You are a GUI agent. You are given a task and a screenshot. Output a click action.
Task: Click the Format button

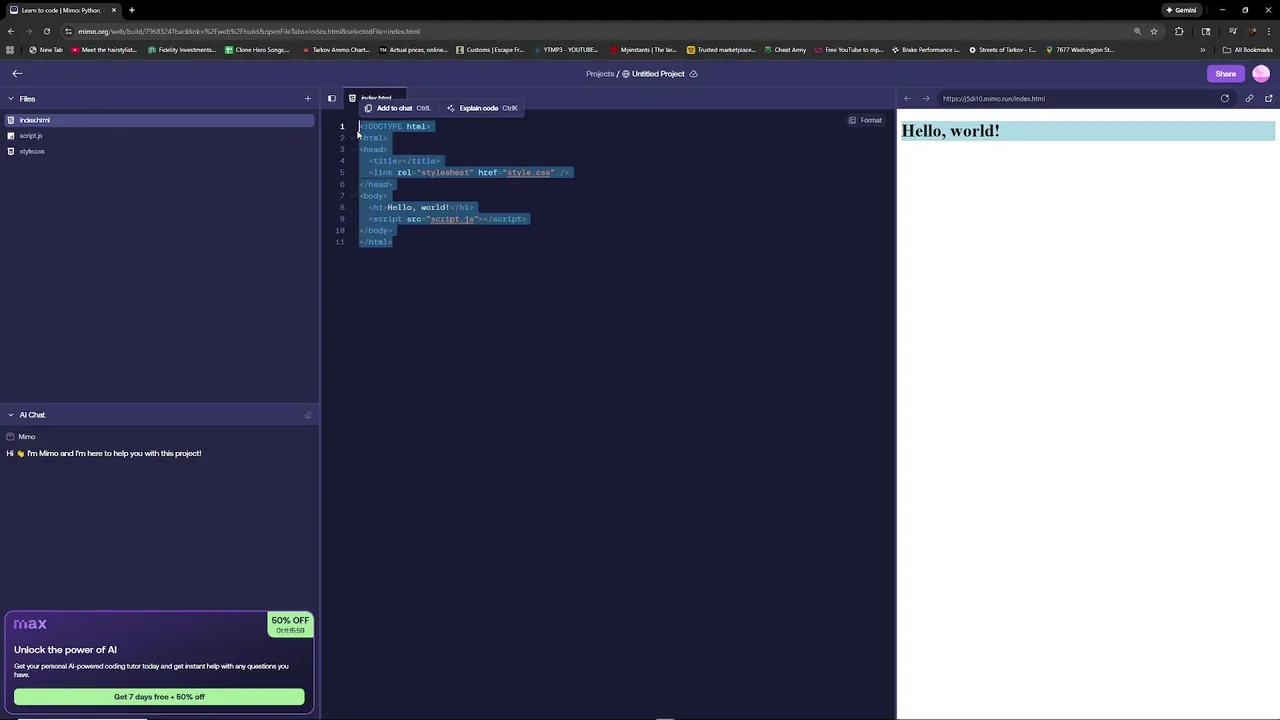point(866,120)
